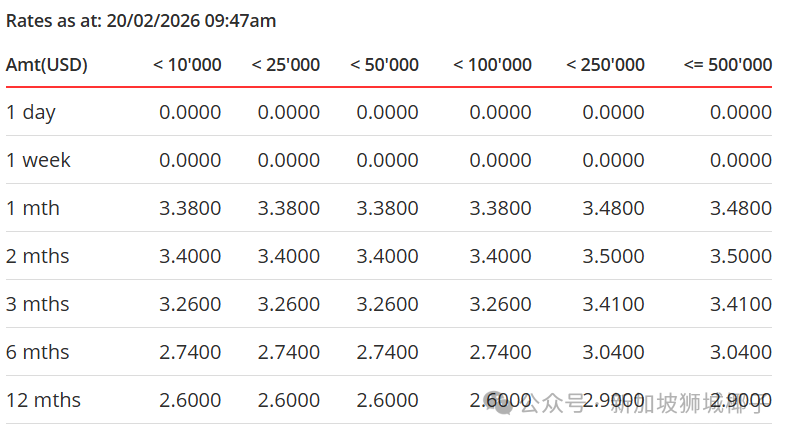
Task: Select the < 25'000 column header
Action: tap(286, 65)
